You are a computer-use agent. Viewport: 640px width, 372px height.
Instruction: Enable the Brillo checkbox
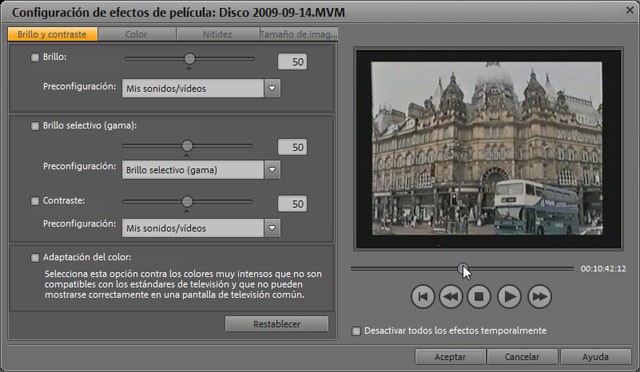pyautogui.click(x=35, y=58)
